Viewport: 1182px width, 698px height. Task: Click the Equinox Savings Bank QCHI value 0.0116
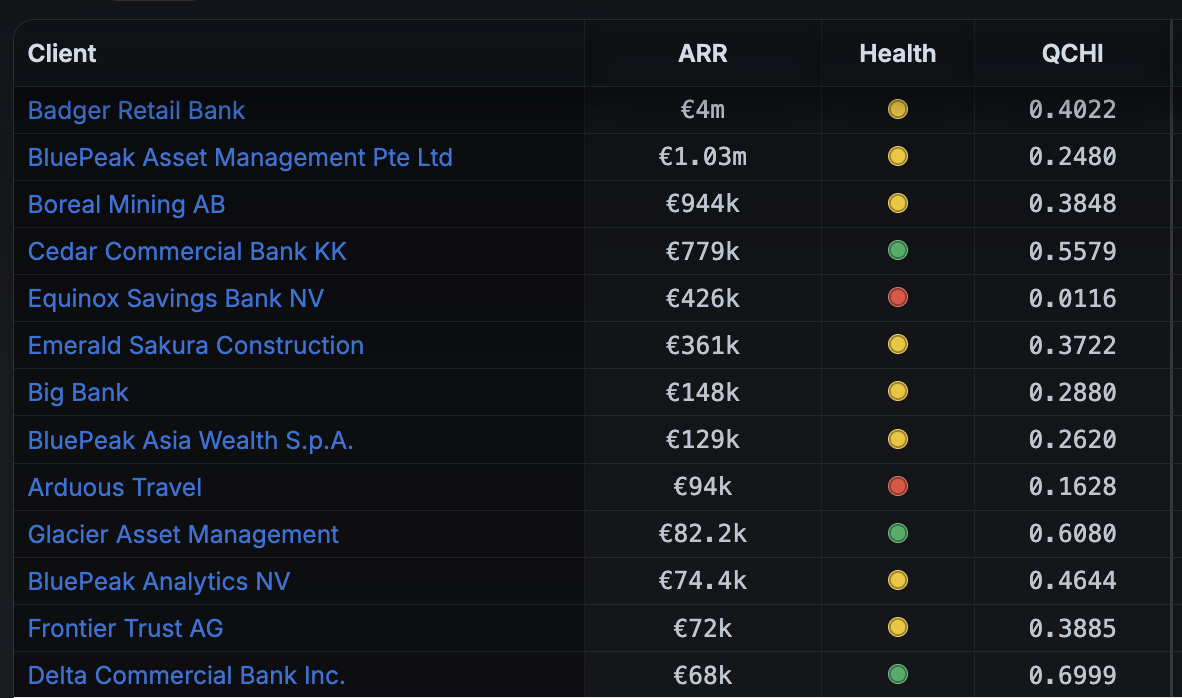[x=1072, y=298]
